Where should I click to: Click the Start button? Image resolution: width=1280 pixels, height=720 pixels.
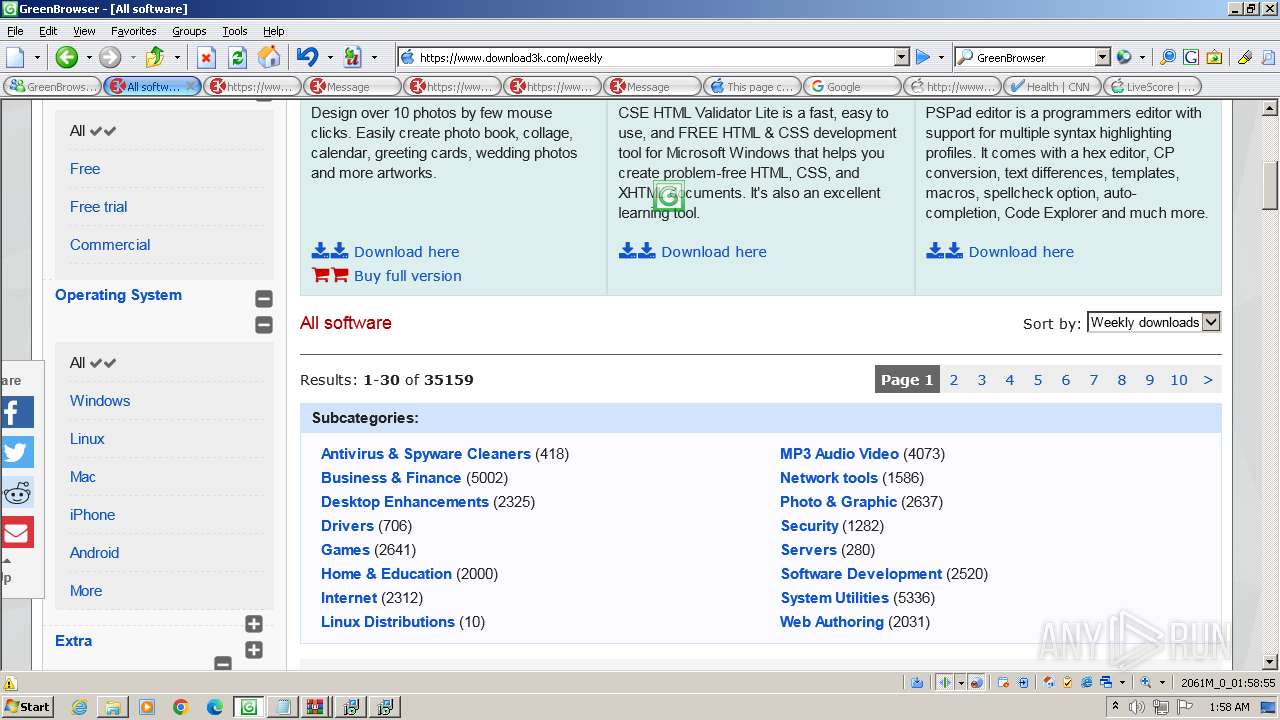[28, 707]
